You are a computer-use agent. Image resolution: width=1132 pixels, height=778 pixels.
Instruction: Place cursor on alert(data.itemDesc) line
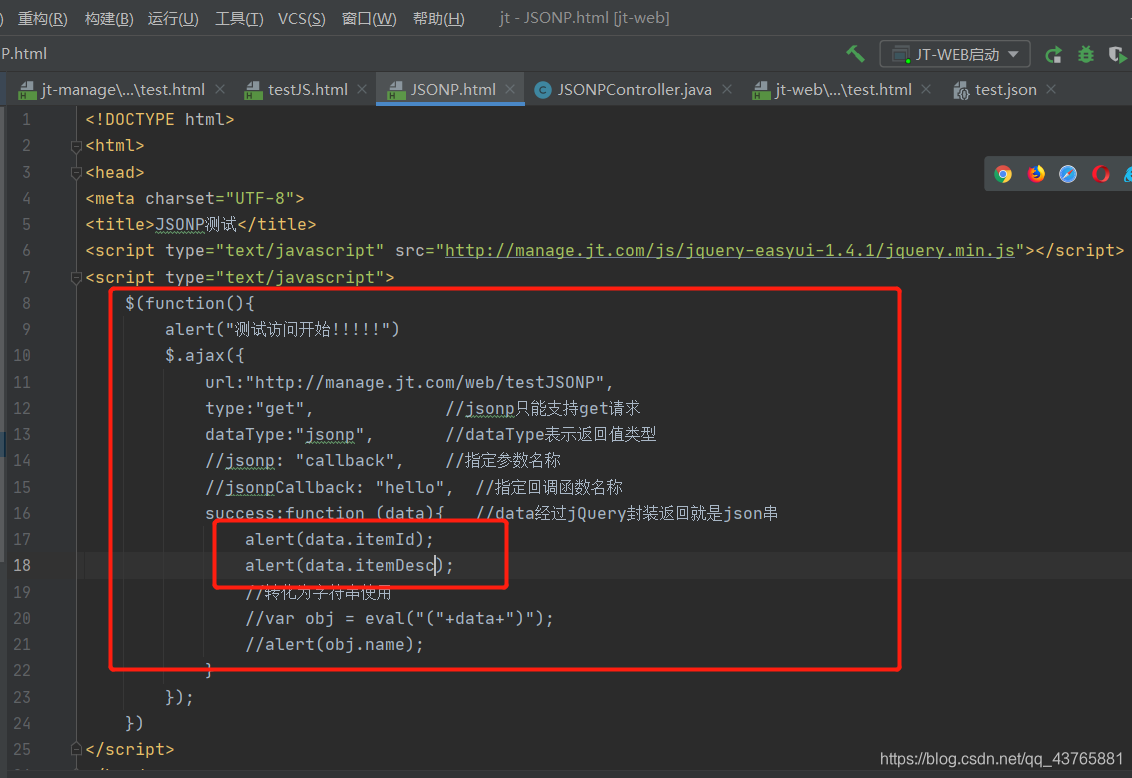349,565
